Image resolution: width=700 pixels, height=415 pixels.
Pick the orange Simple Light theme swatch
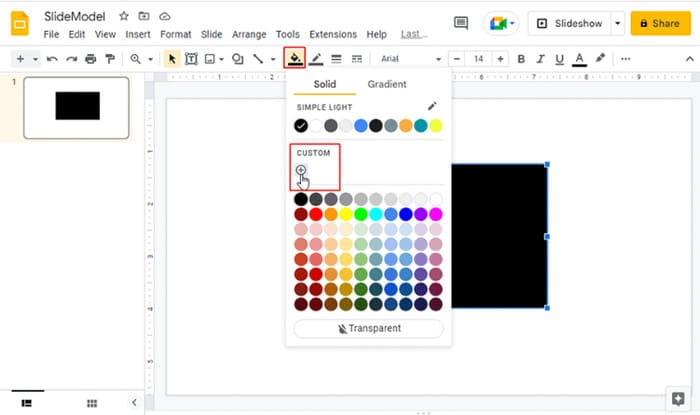click(x=406, y=126)
